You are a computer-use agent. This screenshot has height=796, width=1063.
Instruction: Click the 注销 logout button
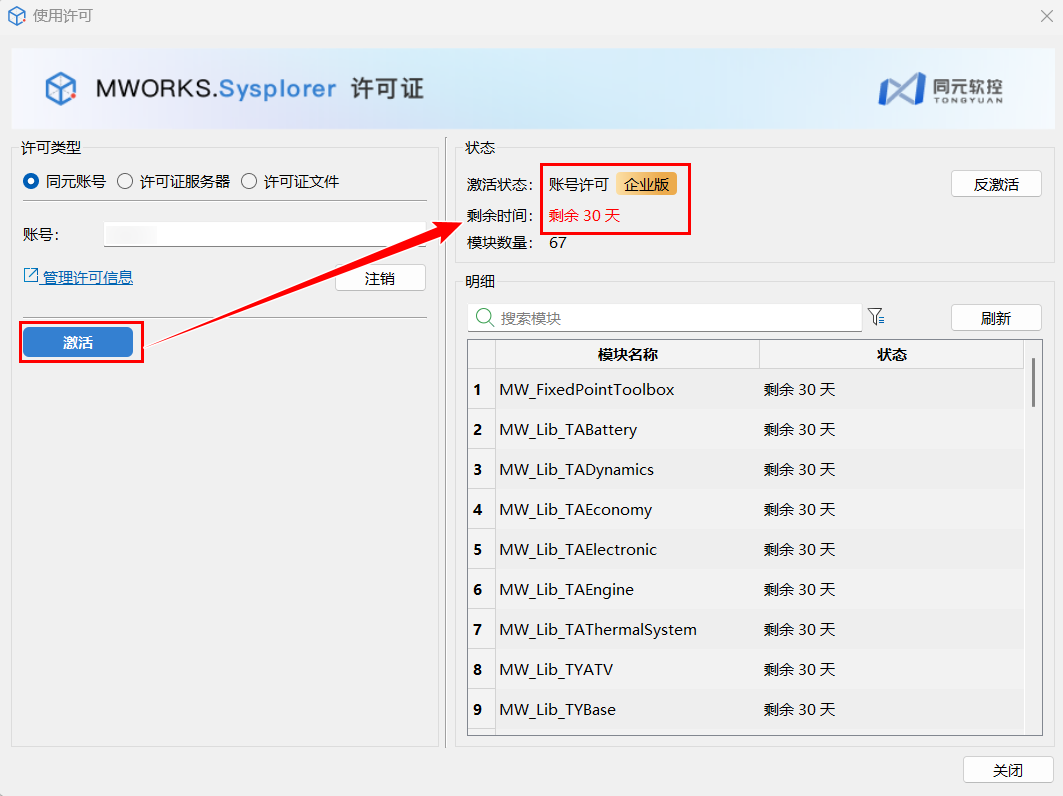coord(380,278)
